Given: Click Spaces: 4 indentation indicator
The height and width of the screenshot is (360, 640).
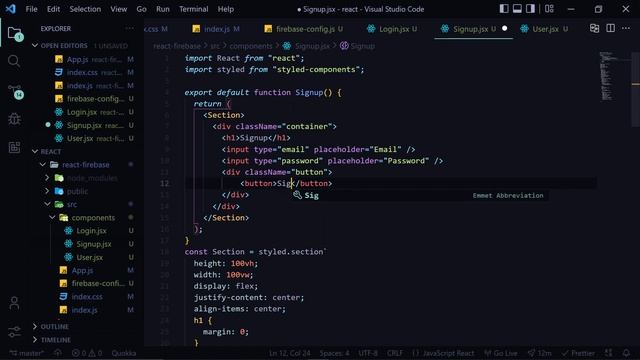Looking at the screenshot, I should click(x=334, y=353).
